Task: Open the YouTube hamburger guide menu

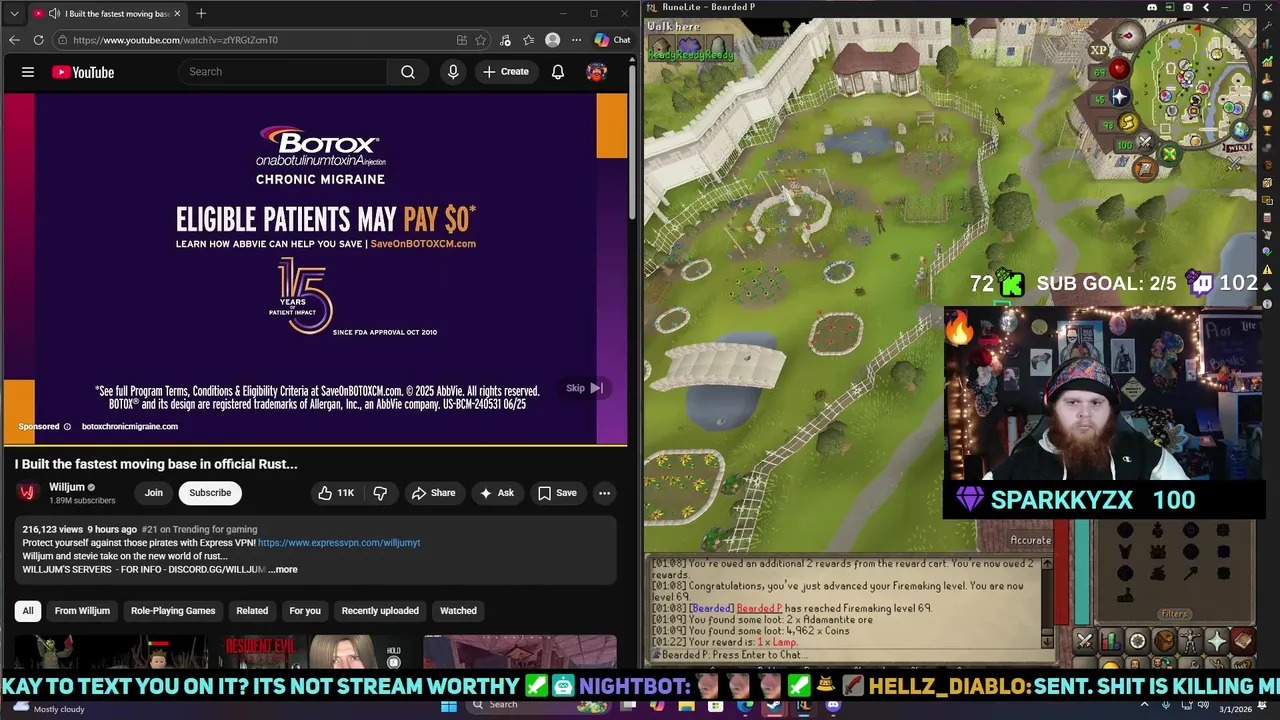Action: tap(28, 72)
